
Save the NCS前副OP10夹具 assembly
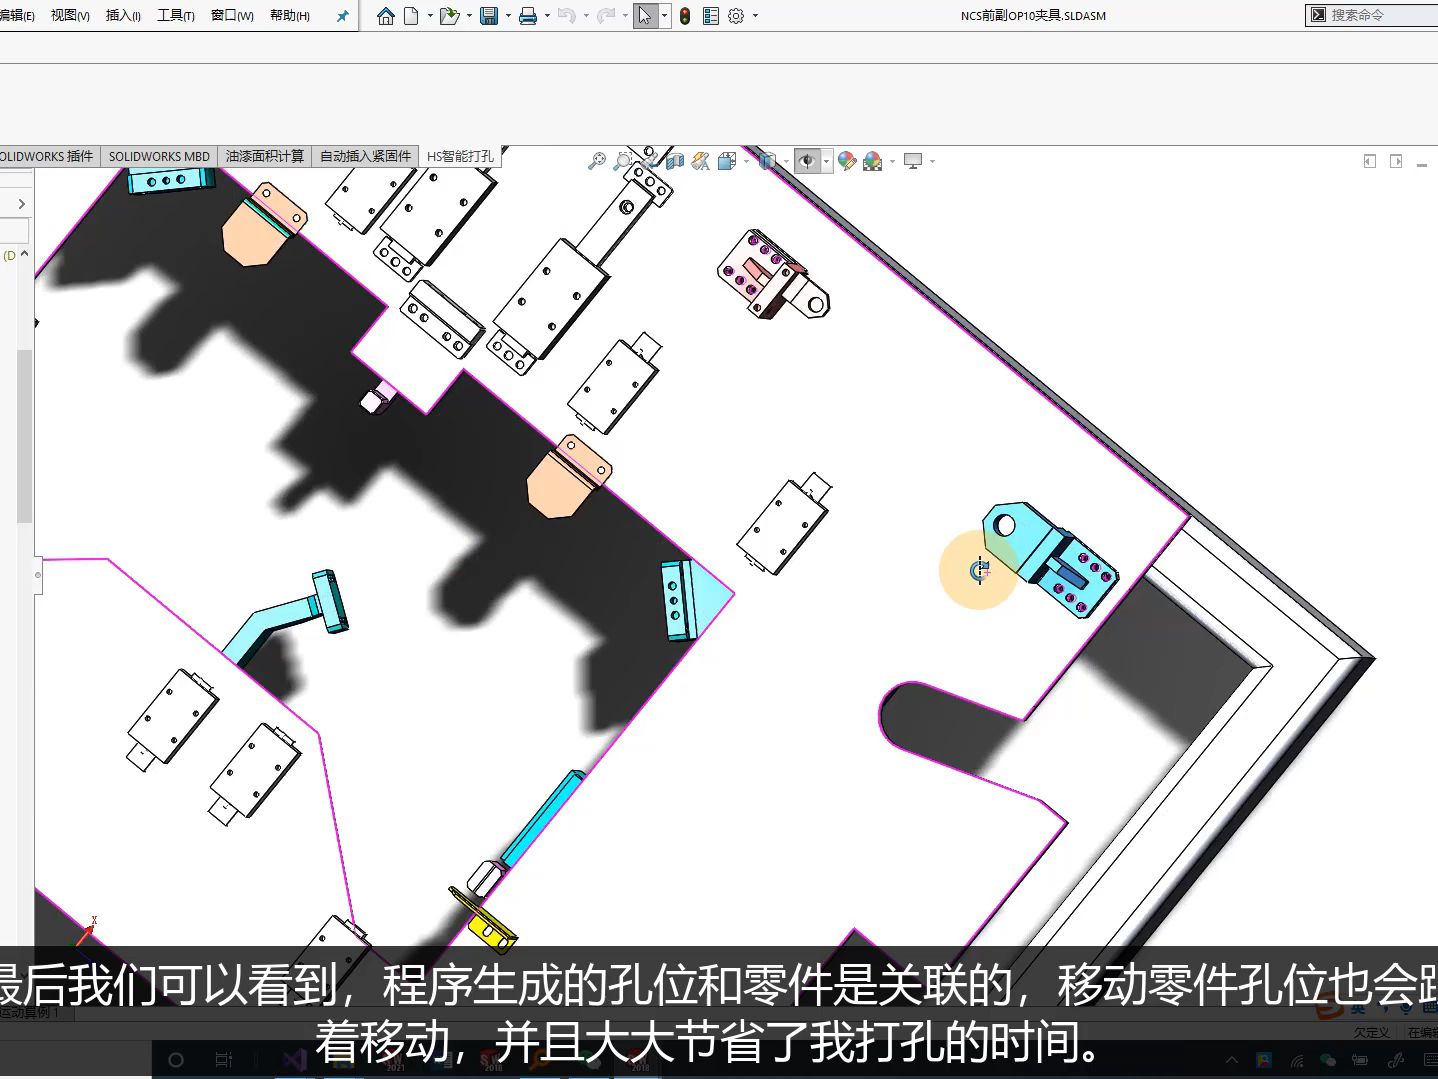(x=488, y=15)
